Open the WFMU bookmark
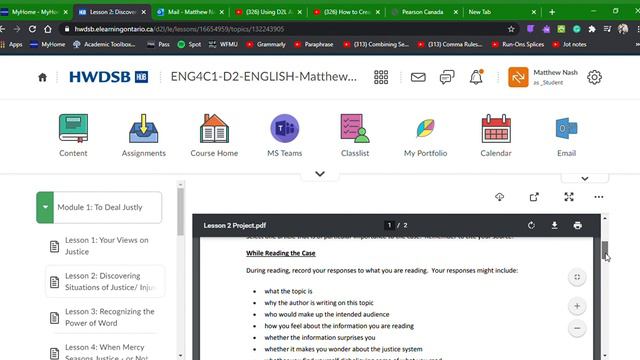Viewport: 640px width, 360px height. click(223, 44)
